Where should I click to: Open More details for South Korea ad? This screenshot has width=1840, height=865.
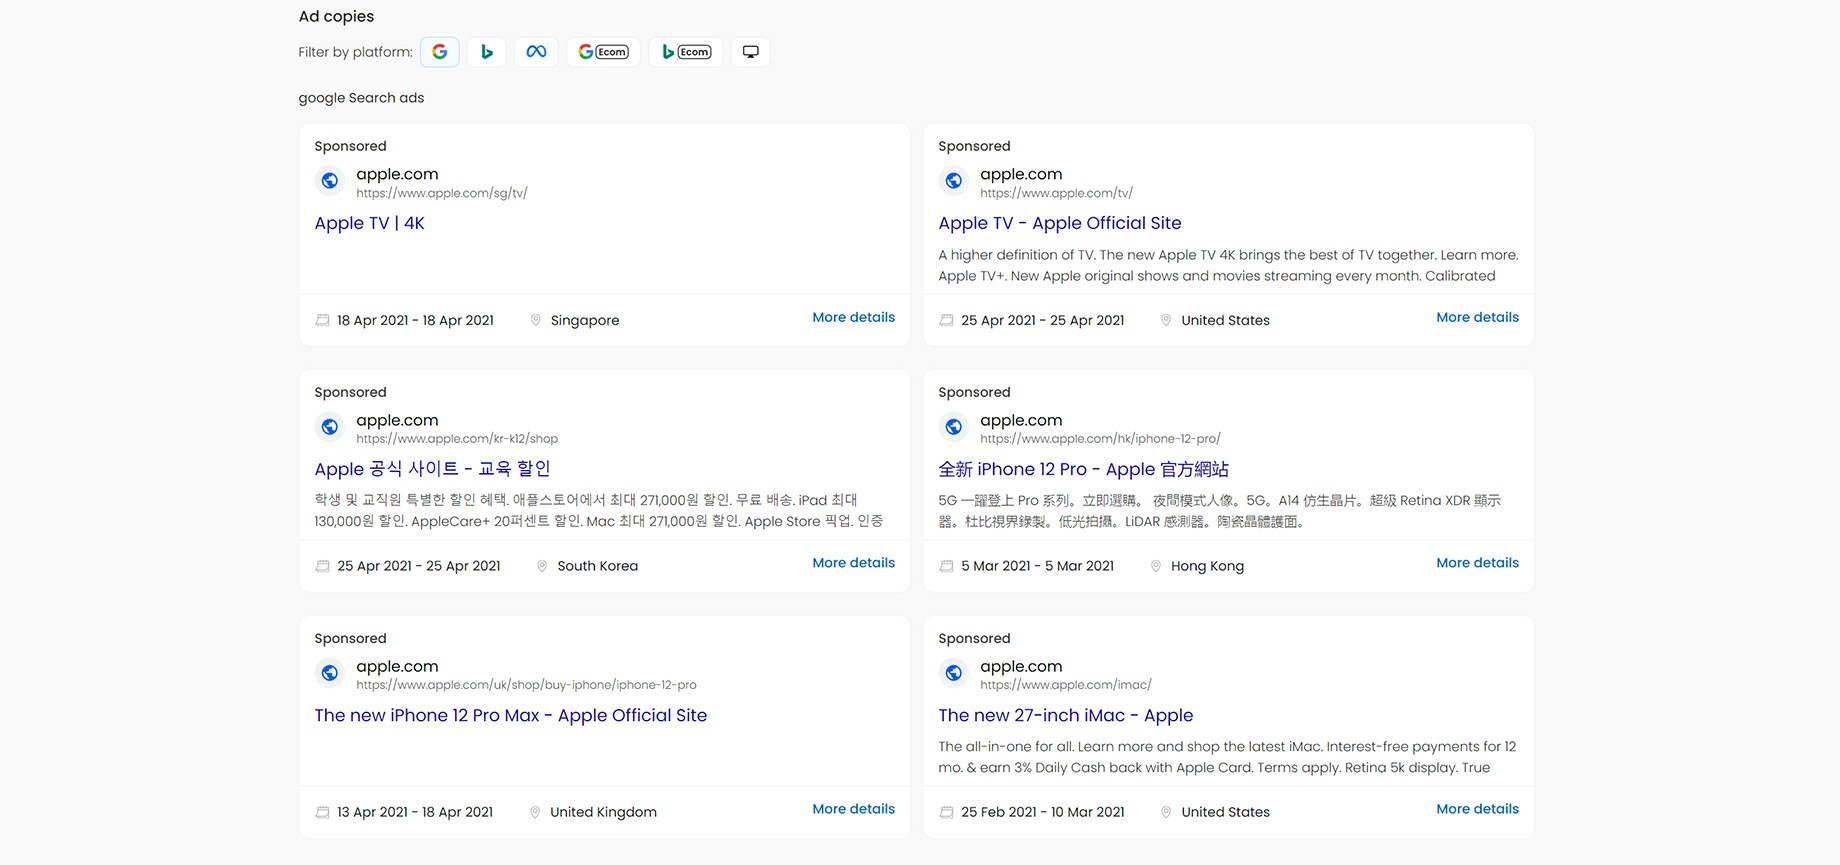pyautogui.click(x=854, y=564)
